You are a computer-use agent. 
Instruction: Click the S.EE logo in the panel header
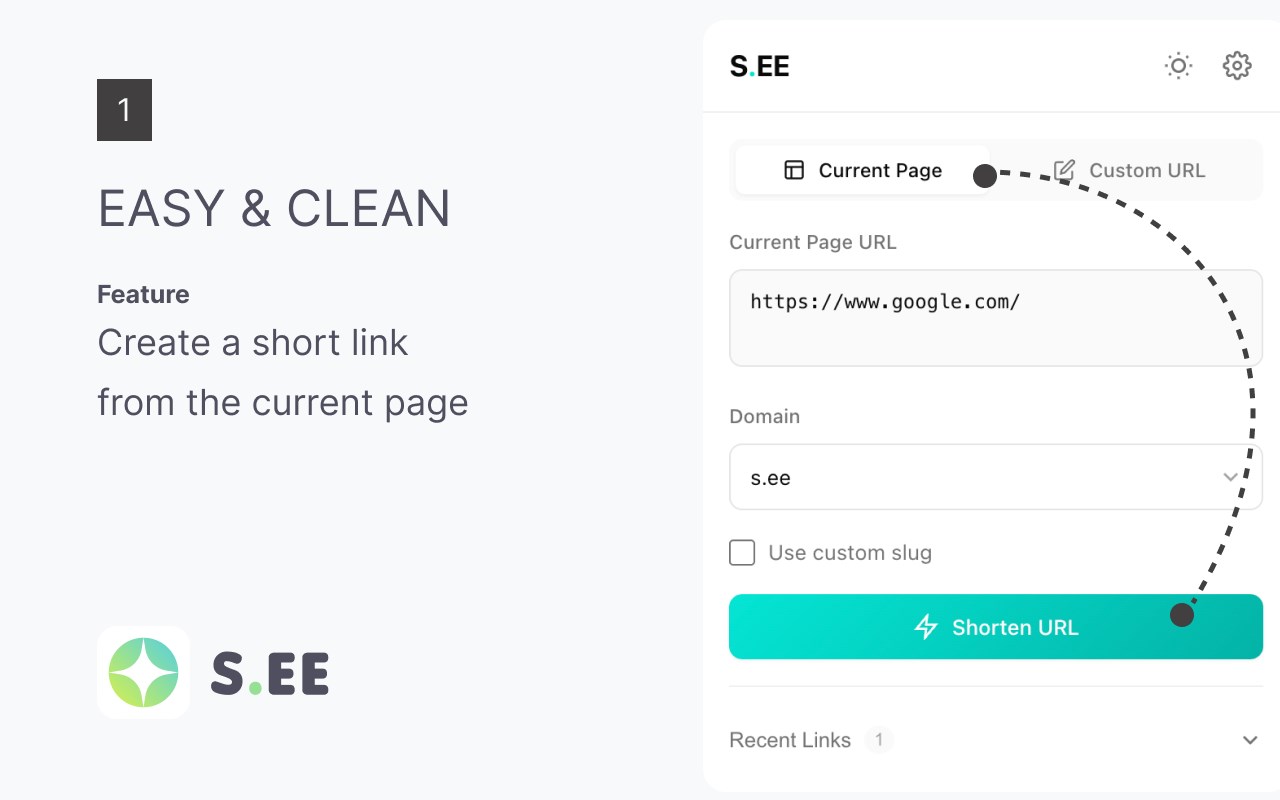(759, 67)
